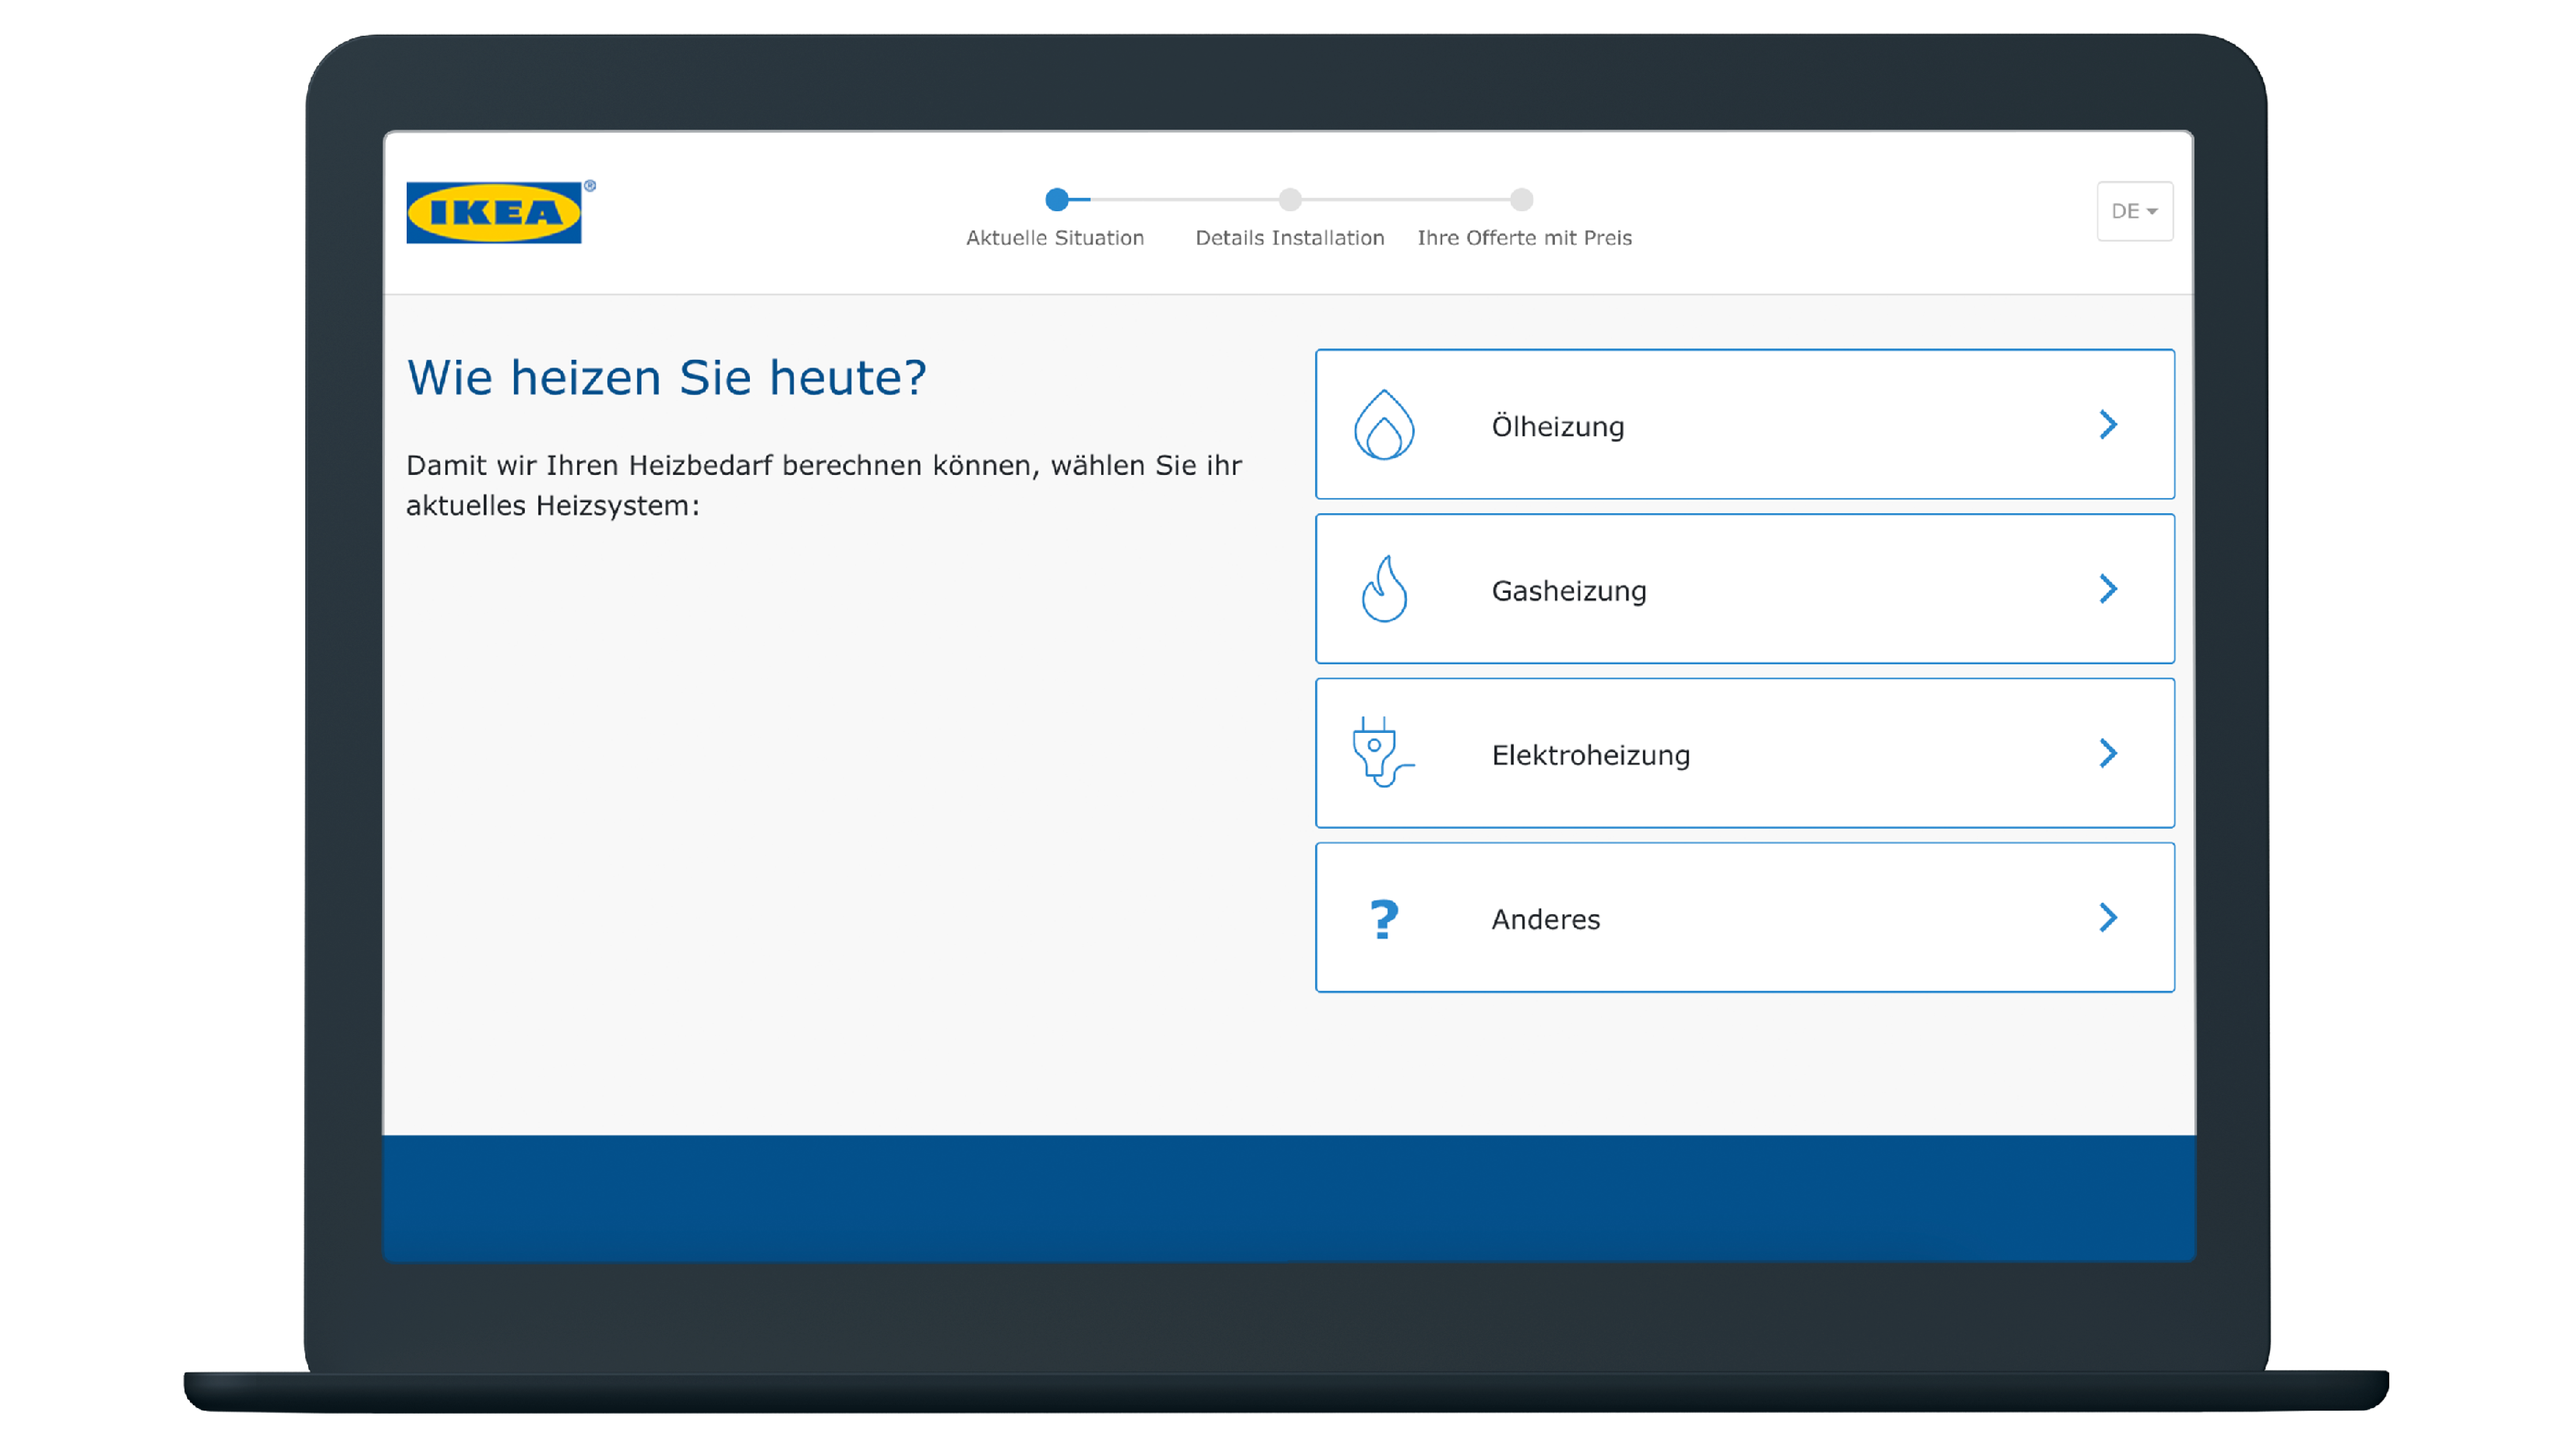Screen dimensions: 2576x1449
Task: Click the chevron arrow on Gasheizung row
Action: (x=2108, y=589)
